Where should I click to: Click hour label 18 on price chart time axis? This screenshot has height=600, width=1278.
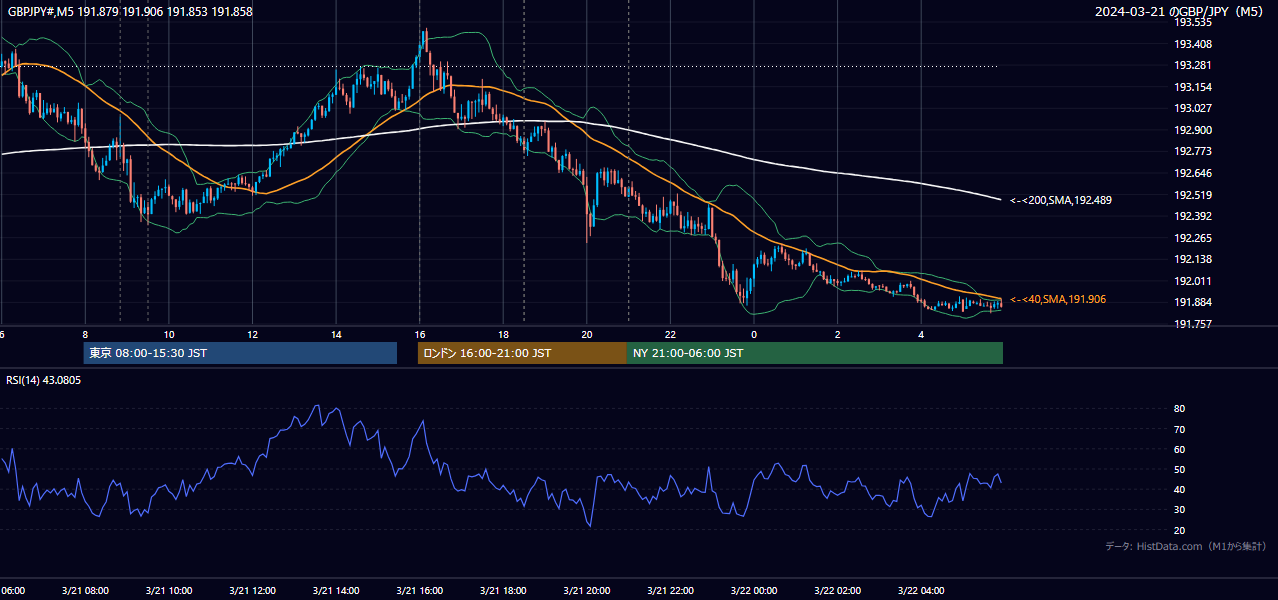[x=503, y=334]
